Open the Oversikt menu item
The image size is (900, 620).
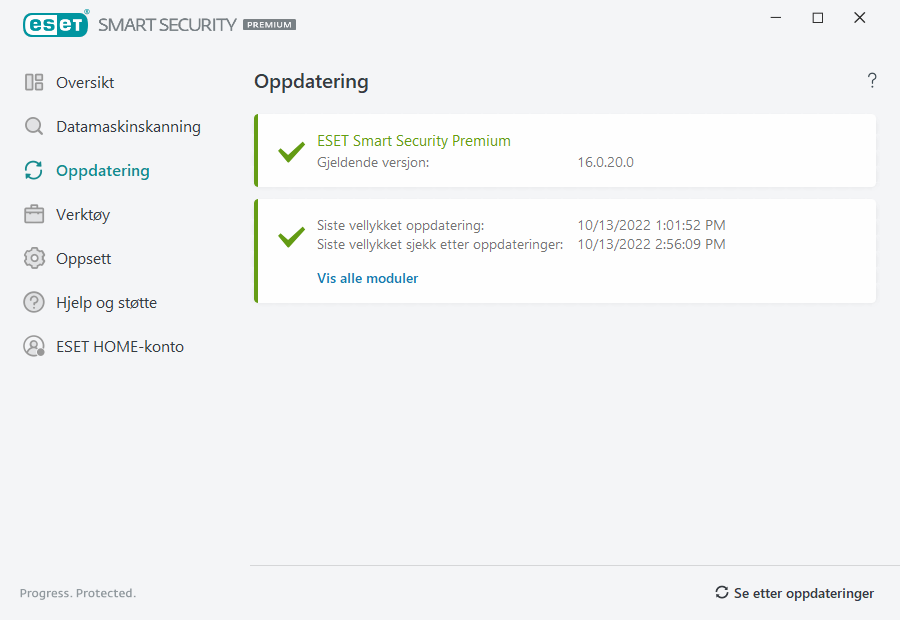pyautogui.click(x=85, y=83)
